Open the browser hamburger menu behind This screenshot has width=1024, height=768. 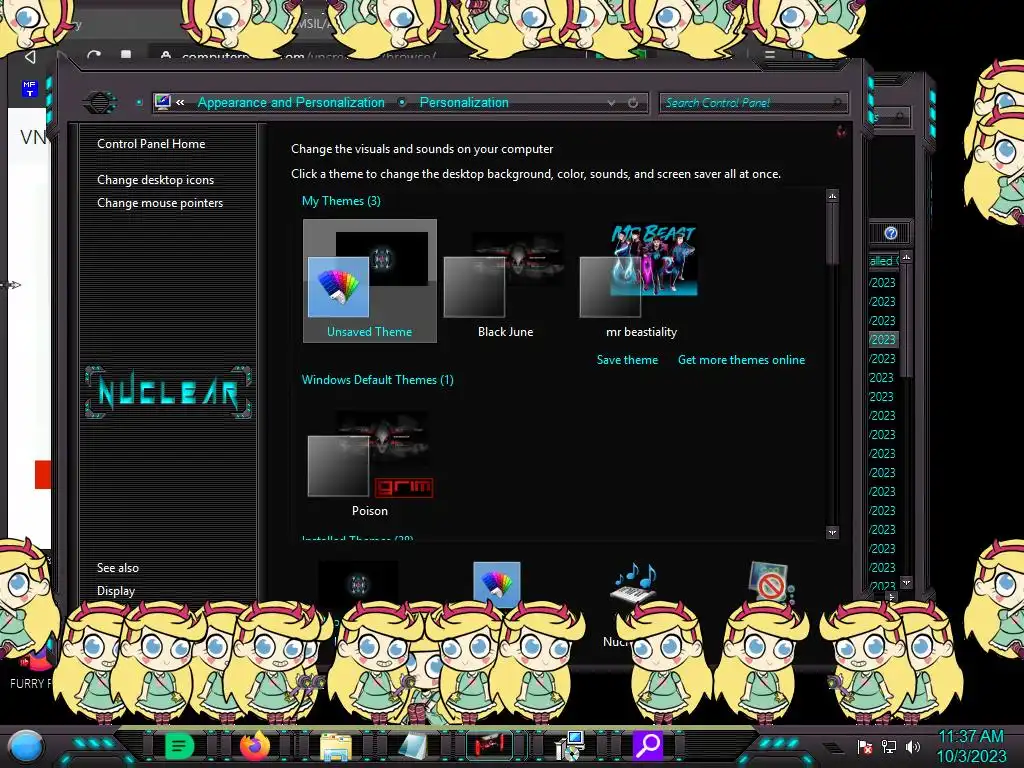770,55
